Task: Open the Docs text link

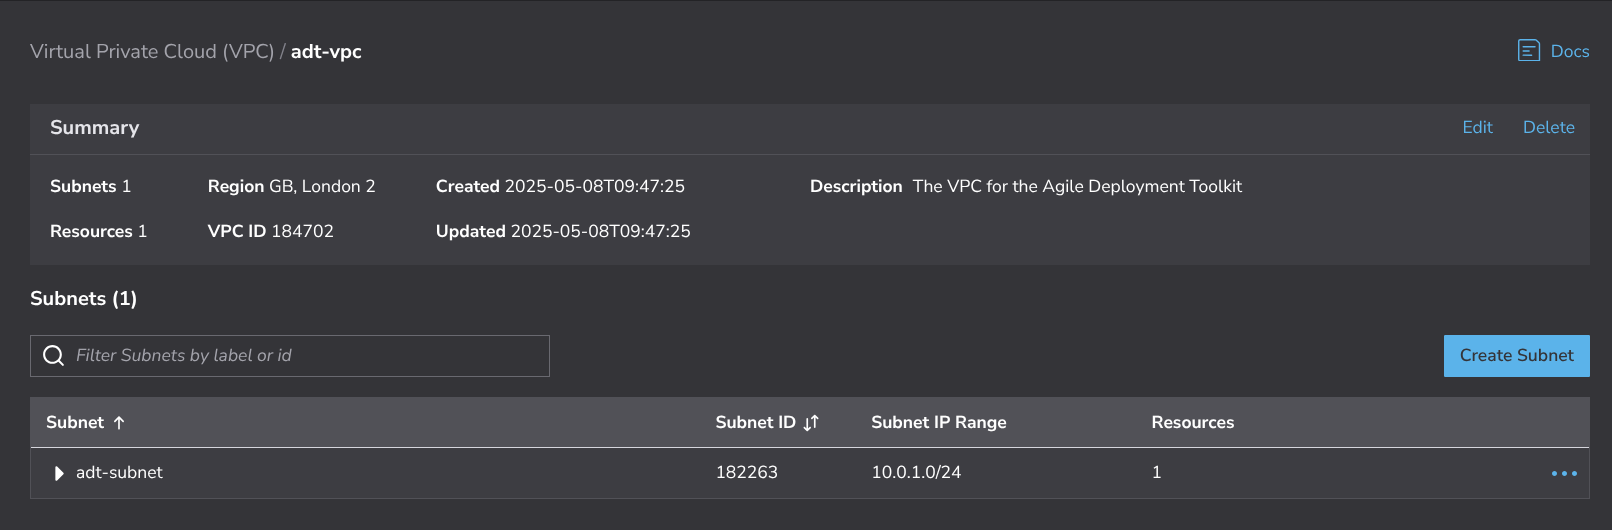Action: point(1570,51)
